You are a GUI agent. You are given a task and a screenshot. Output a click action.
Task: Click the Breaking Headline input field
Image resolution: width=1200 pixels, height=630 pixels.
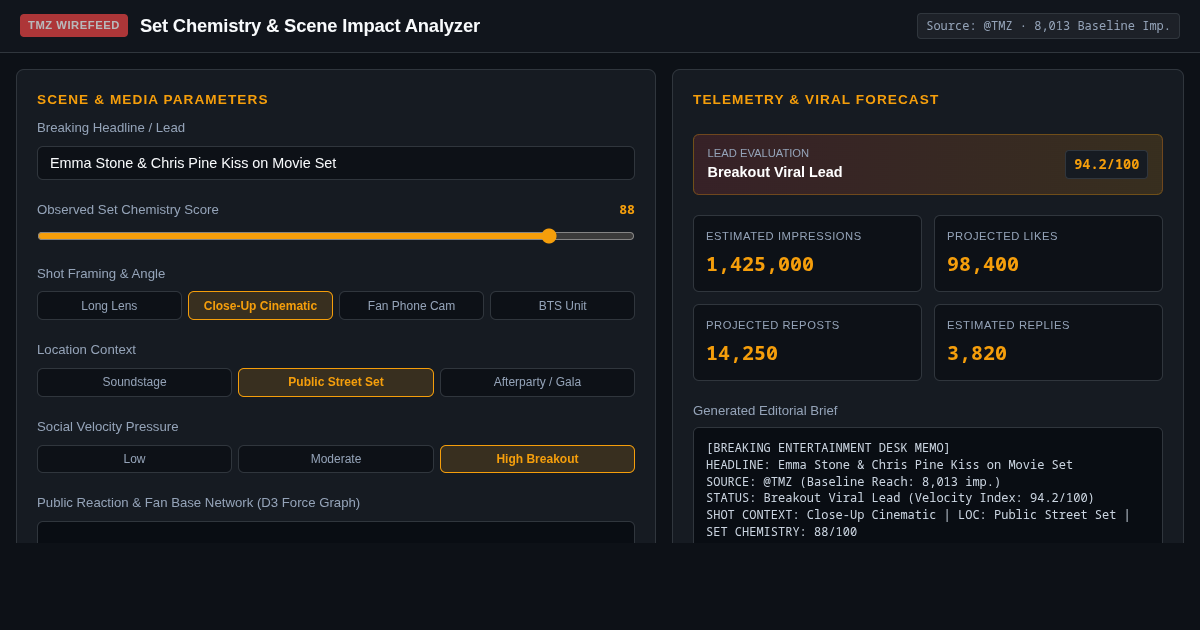pos(336,163)
